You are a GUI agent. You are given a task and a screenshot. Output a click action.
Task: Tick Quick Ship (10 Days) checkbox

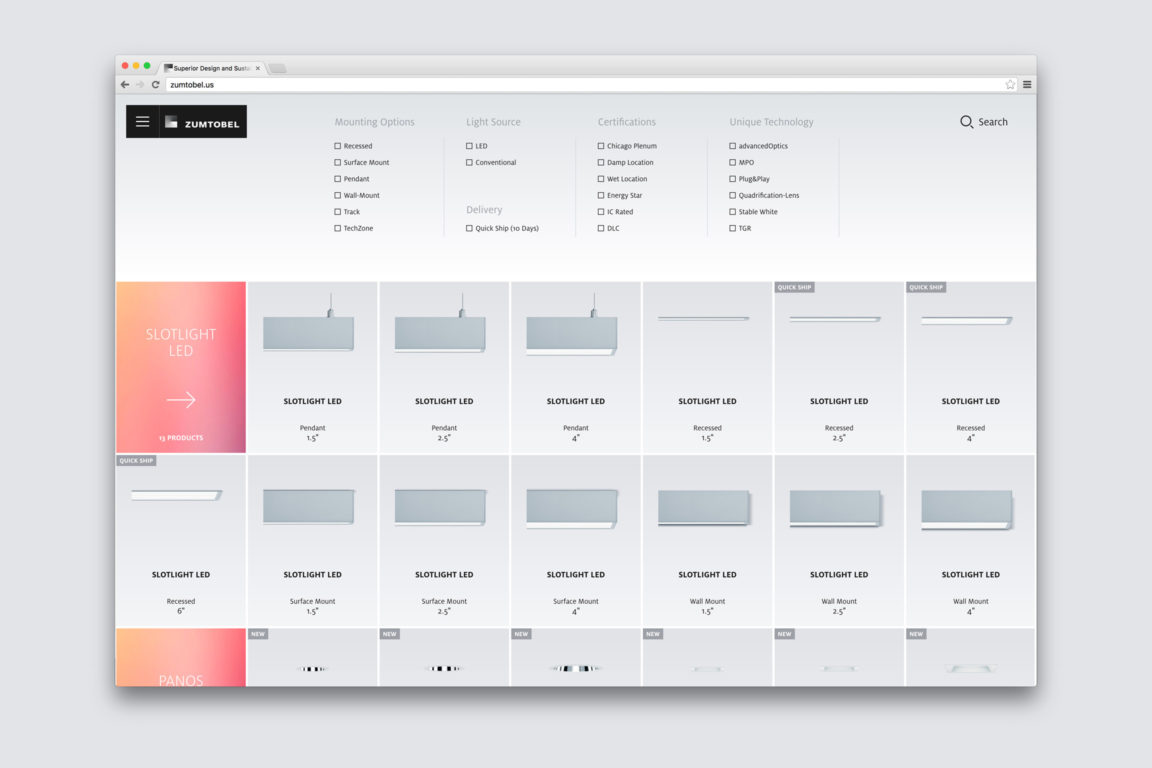click(x=469, y=229)
